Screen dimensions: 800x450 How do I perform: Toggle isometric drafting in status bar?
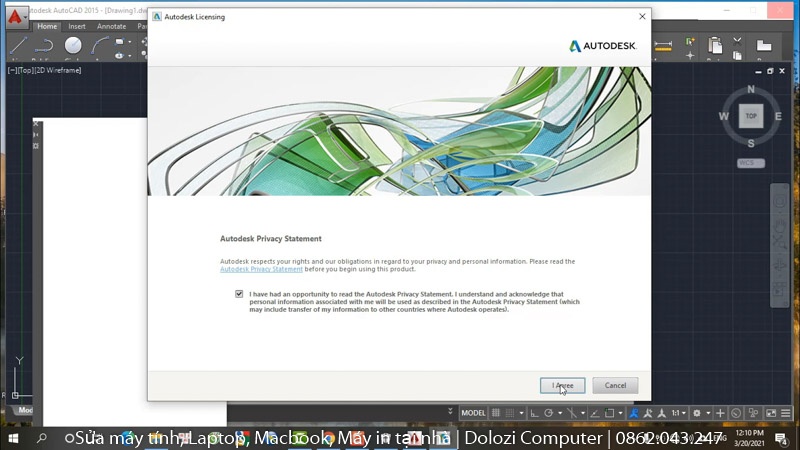click(572, 413)
